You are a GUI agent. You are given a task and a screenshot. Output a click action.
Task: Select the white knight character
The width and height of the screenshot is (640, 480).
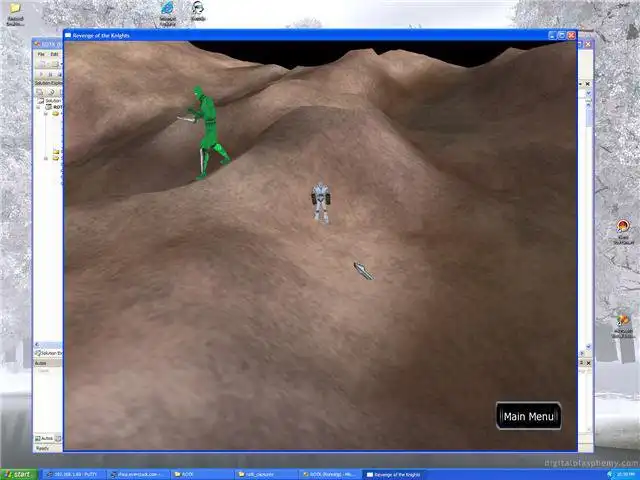[x=321, y=202]
